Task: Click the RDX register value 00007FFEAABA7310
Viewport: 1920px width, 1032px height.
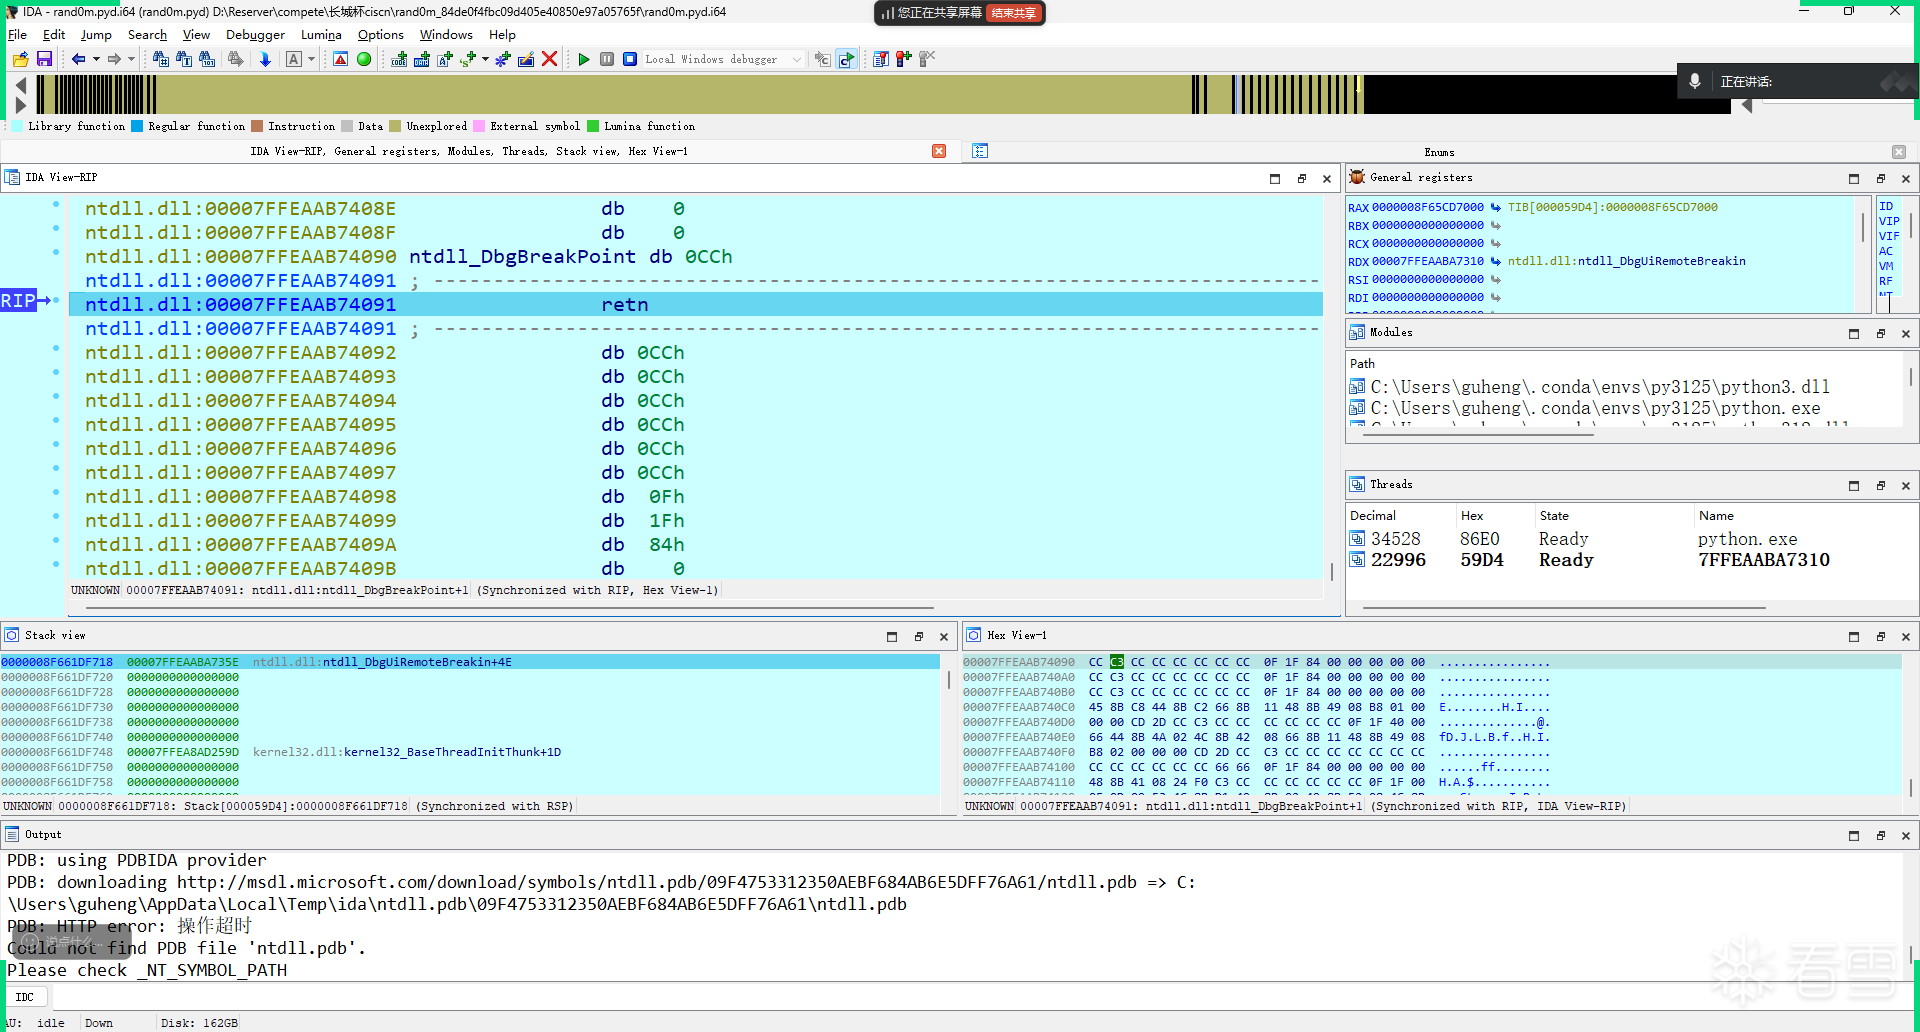Action: coord(1428,262)
